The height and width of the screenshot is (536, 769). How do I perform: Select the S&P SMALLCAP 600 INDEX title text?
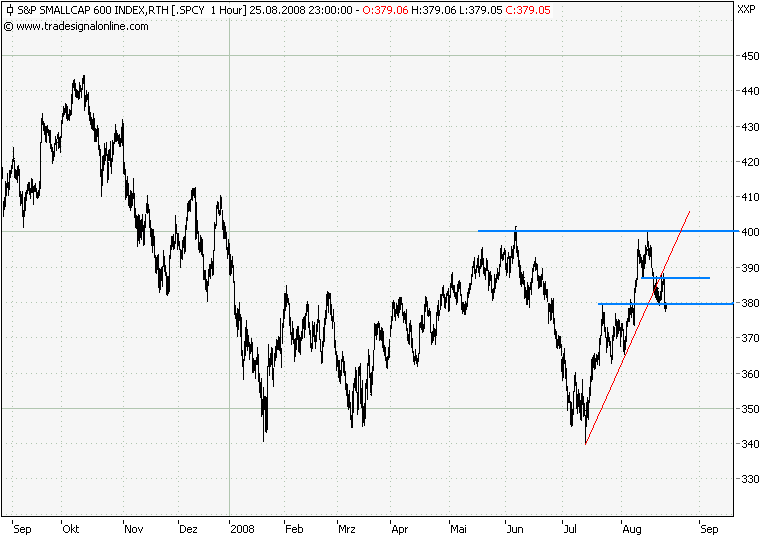81,10
